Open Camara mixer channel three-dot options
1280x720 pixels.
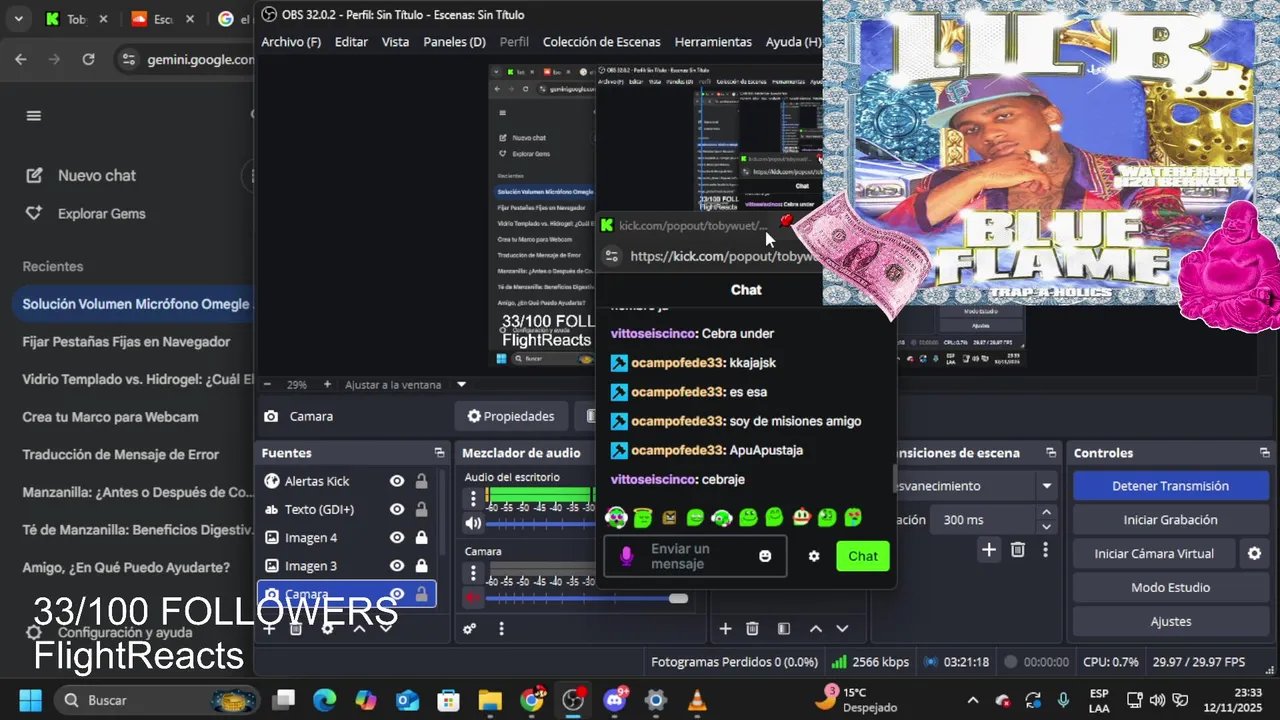(473, 573)
